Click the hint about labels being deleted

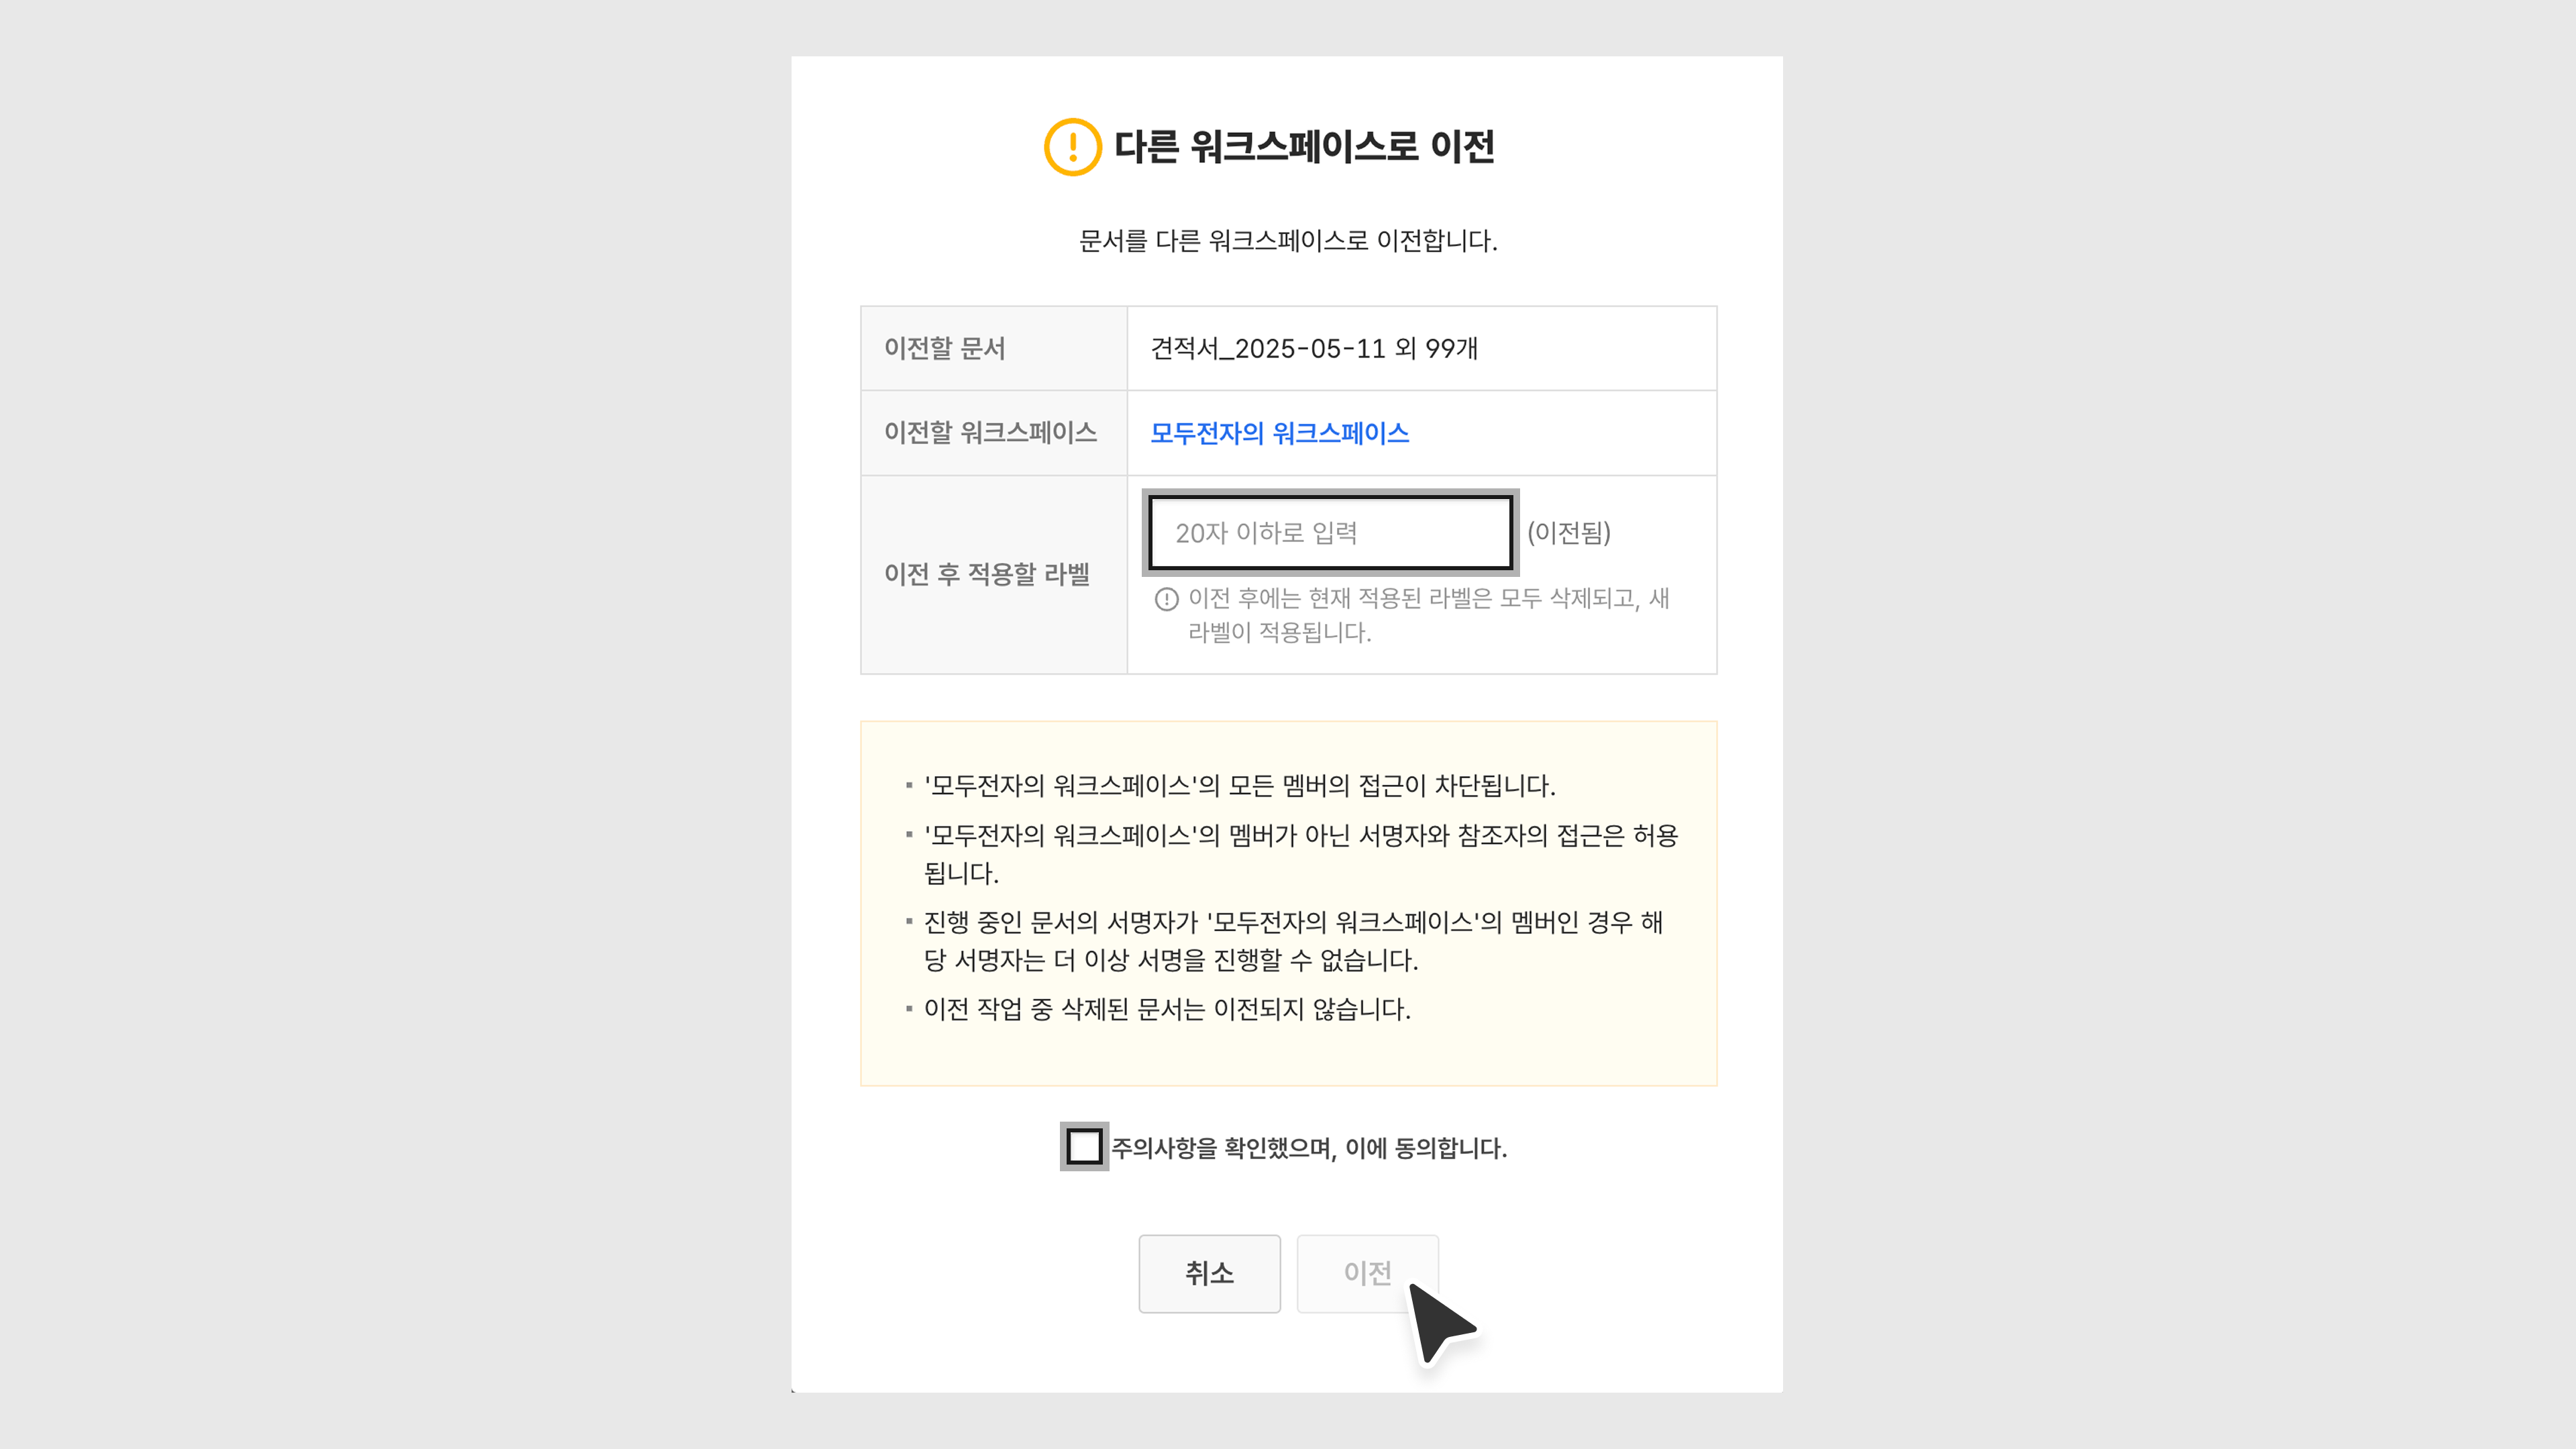(x=1428, y=614)
